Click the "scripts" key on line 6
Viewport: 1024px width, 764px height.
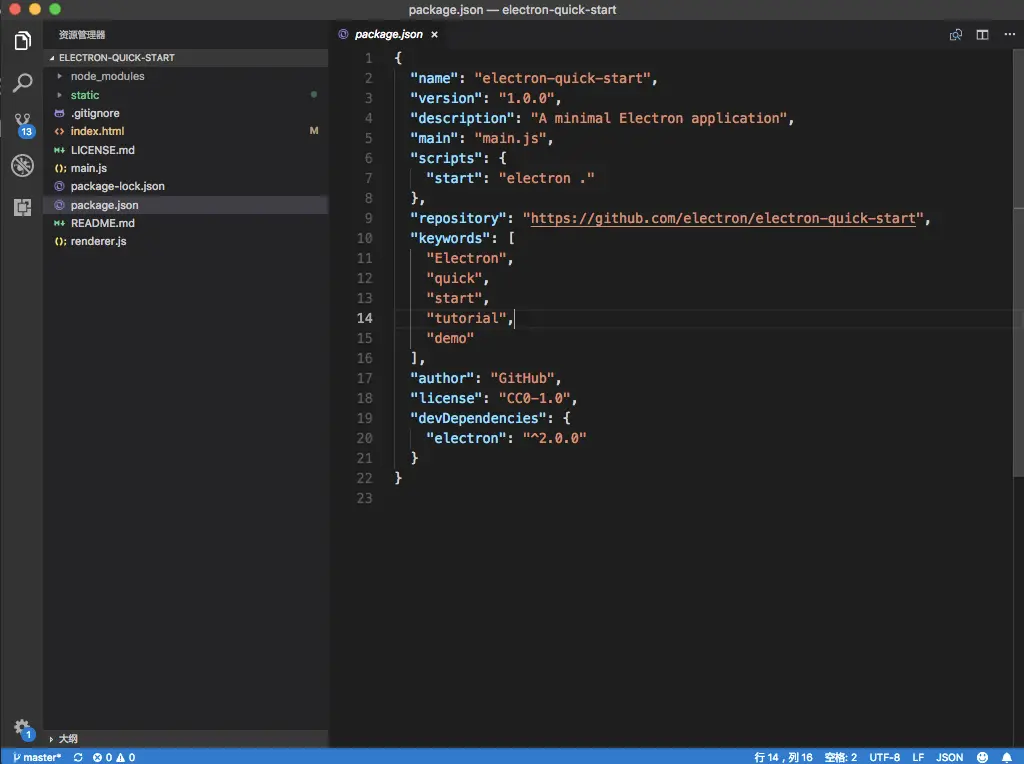pos(446,159)
